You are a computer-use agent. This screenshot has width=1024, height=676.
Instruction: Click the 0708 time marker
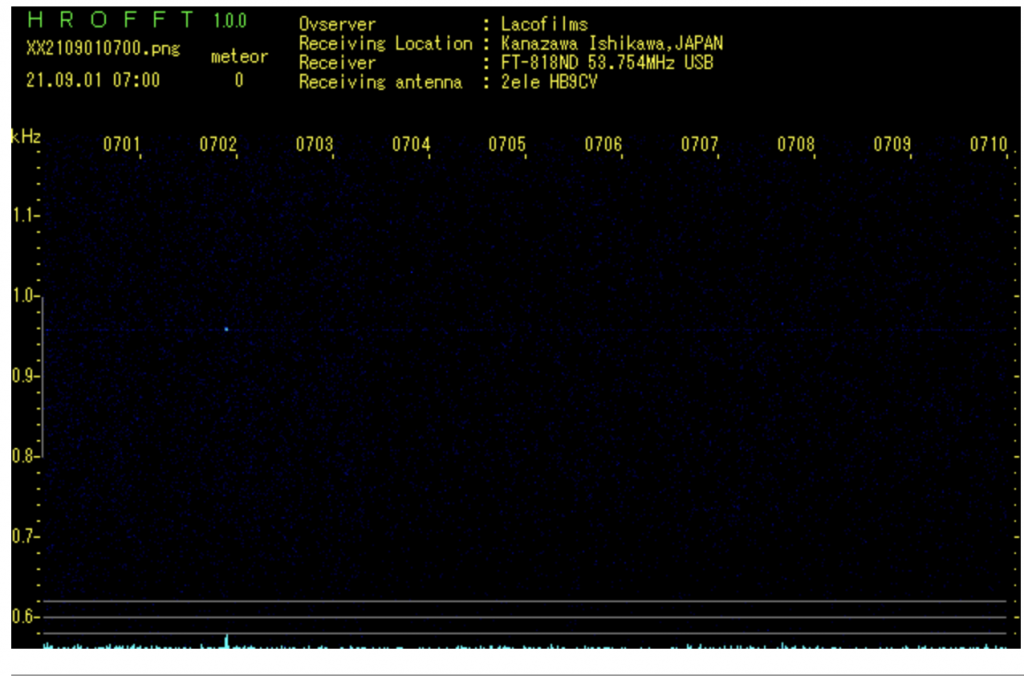795,144
